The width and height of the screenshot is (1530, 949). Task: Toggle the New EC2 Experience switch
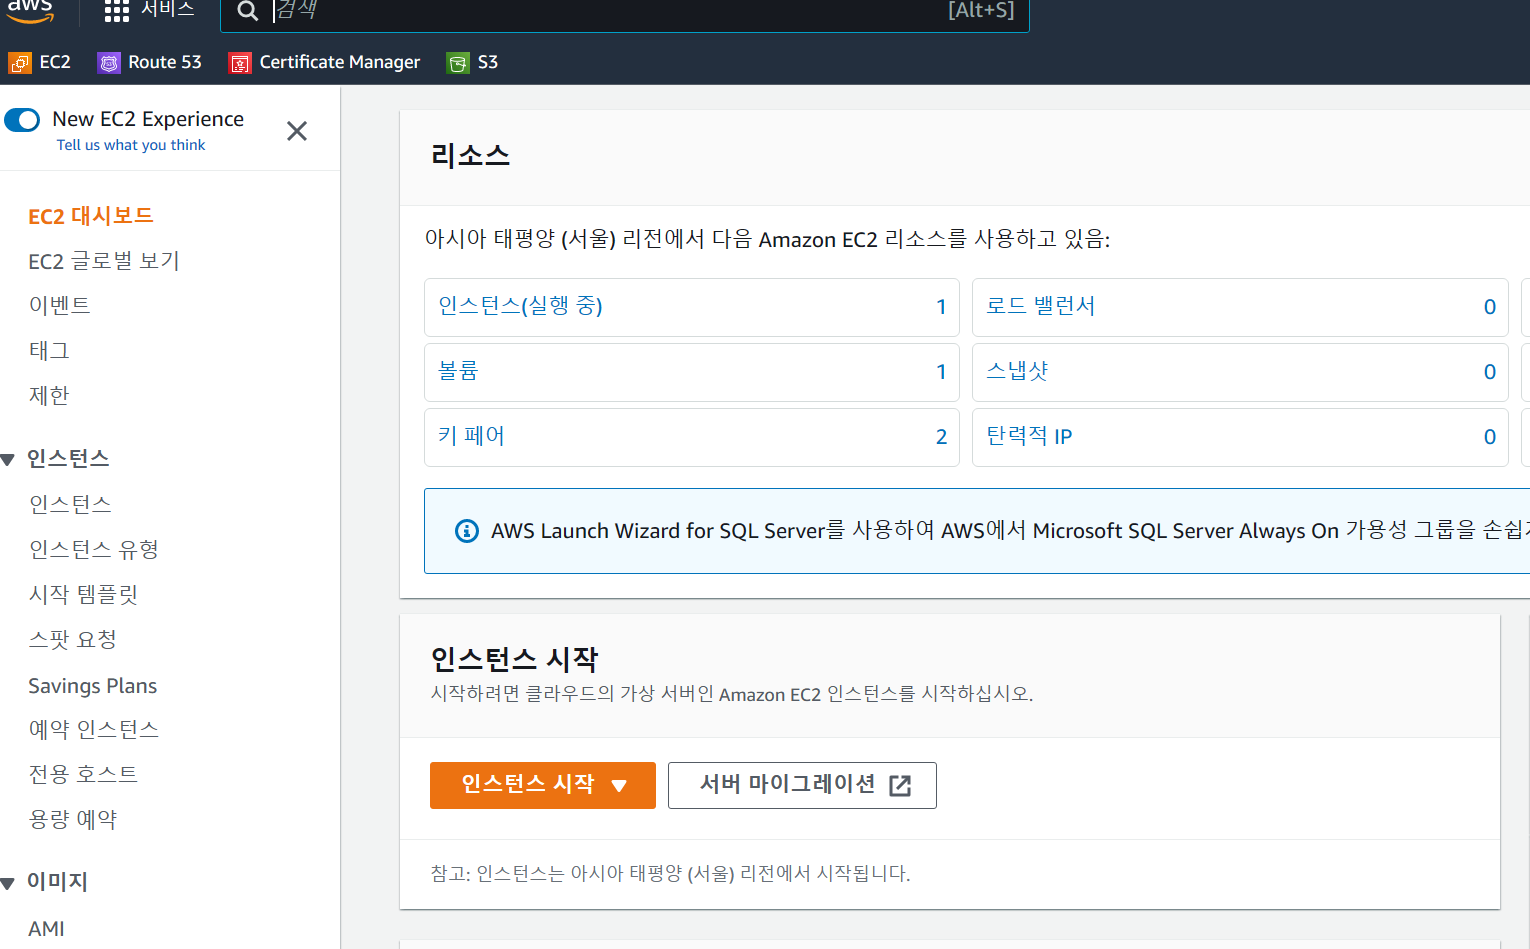pyautogui.click(x=22, y=120)
